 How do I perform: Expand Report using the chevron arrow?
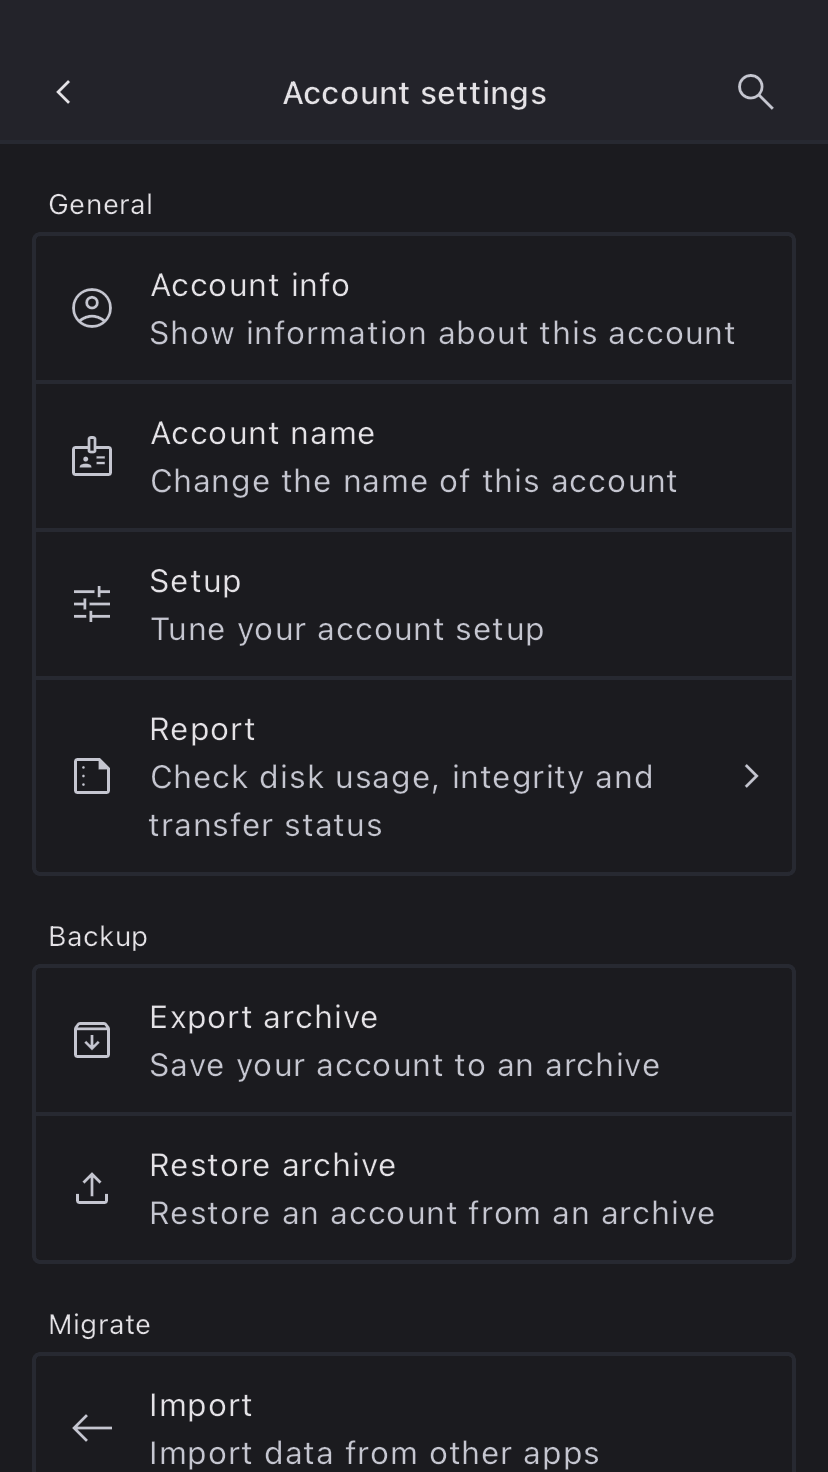752,776
